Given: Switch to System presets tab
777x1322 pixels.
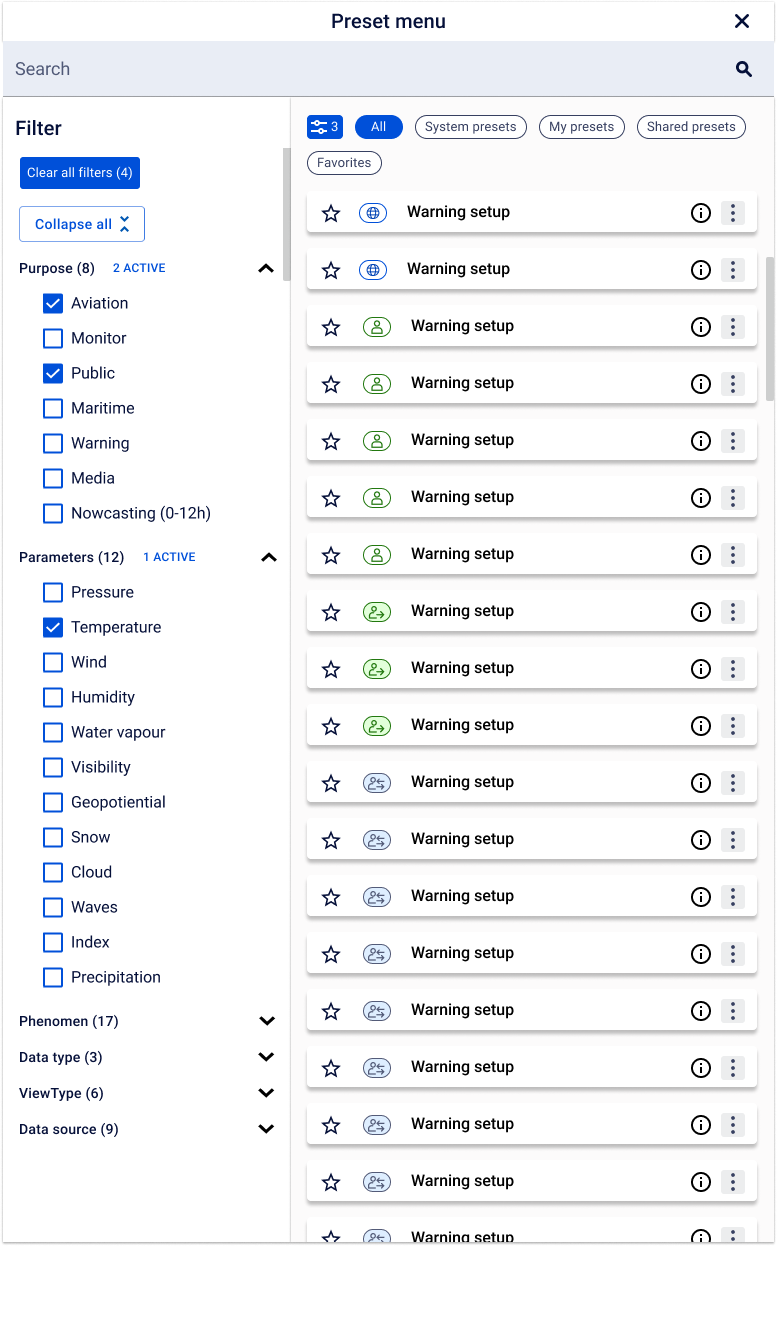Looking at the screenshot, I should tap(471, 127).
